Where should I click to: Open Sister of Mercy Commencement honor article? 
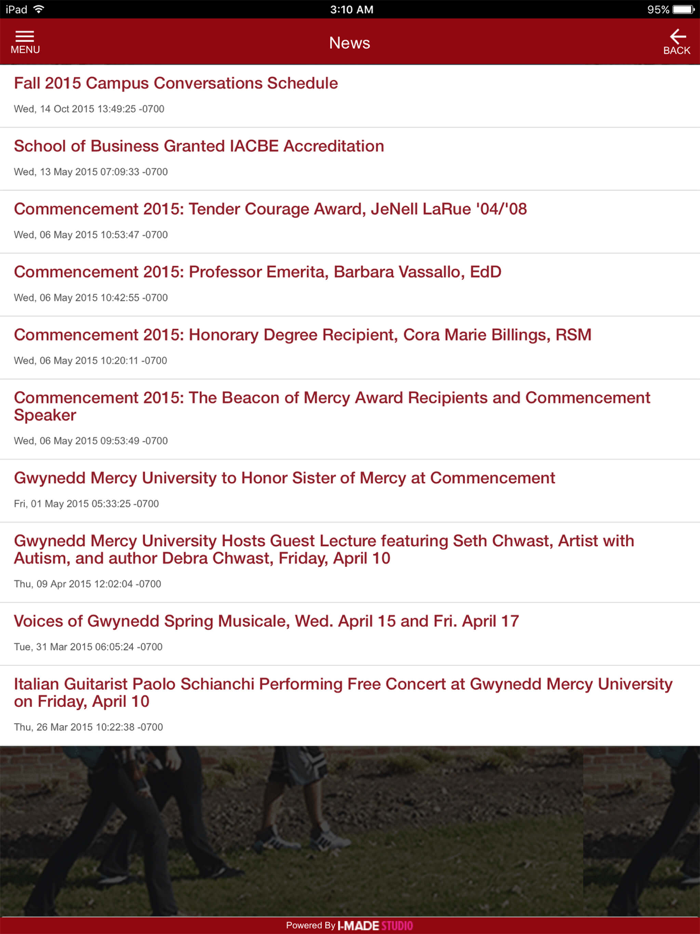point(284,478)
